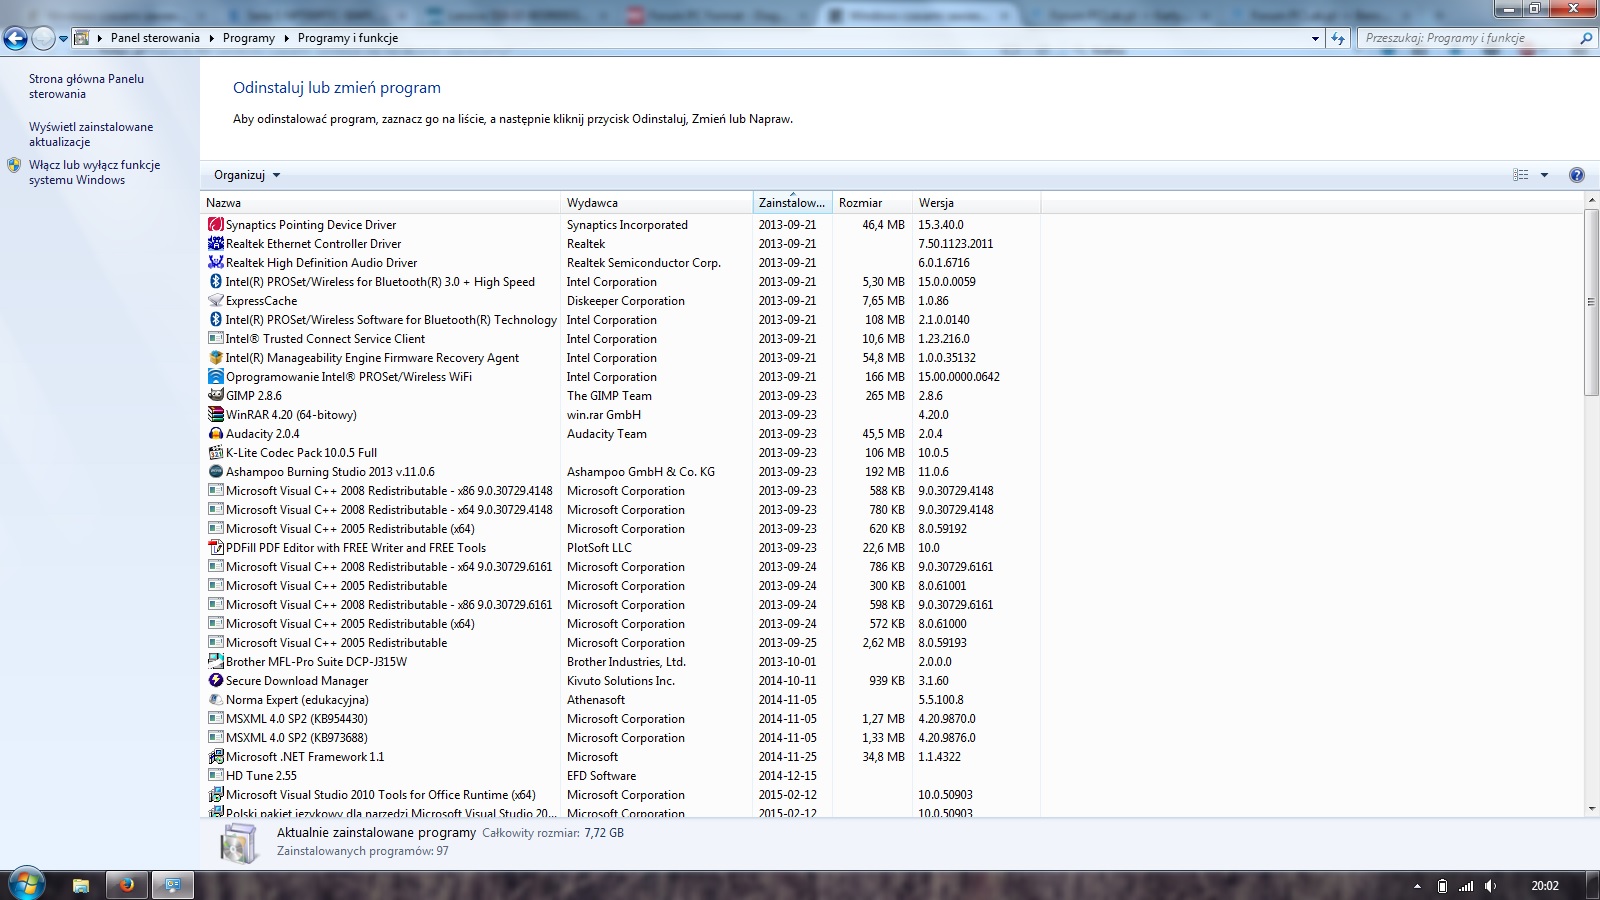The width and height of the screenshot is (1600, 900).
Task: Open Włącz lub wyłącz funkcje systemu Windows
Action: point(94,172)
